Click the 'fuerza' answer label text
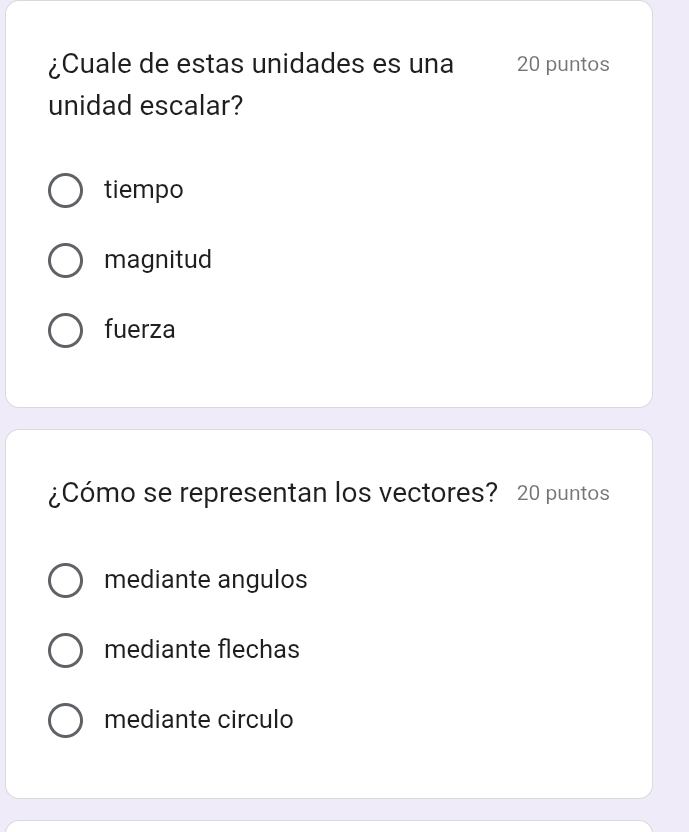This screenshot has height=832, width=689. pyautogui.click(x=140, y=330)
